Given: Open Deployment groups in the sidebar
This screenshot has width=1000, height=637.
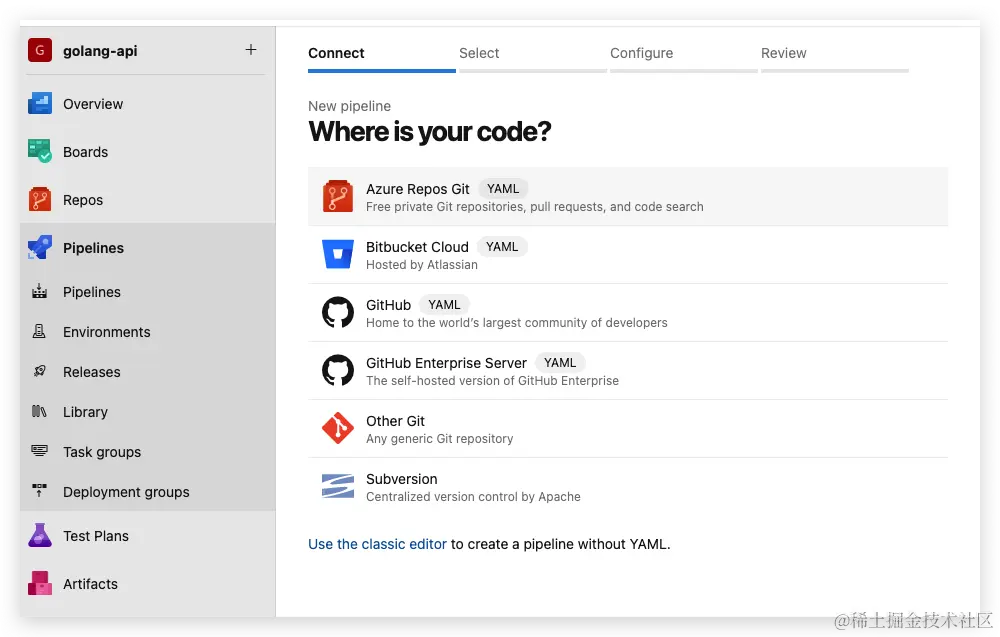Looking at the screenshot, I should pyautogui.click(x=126, y=492).
